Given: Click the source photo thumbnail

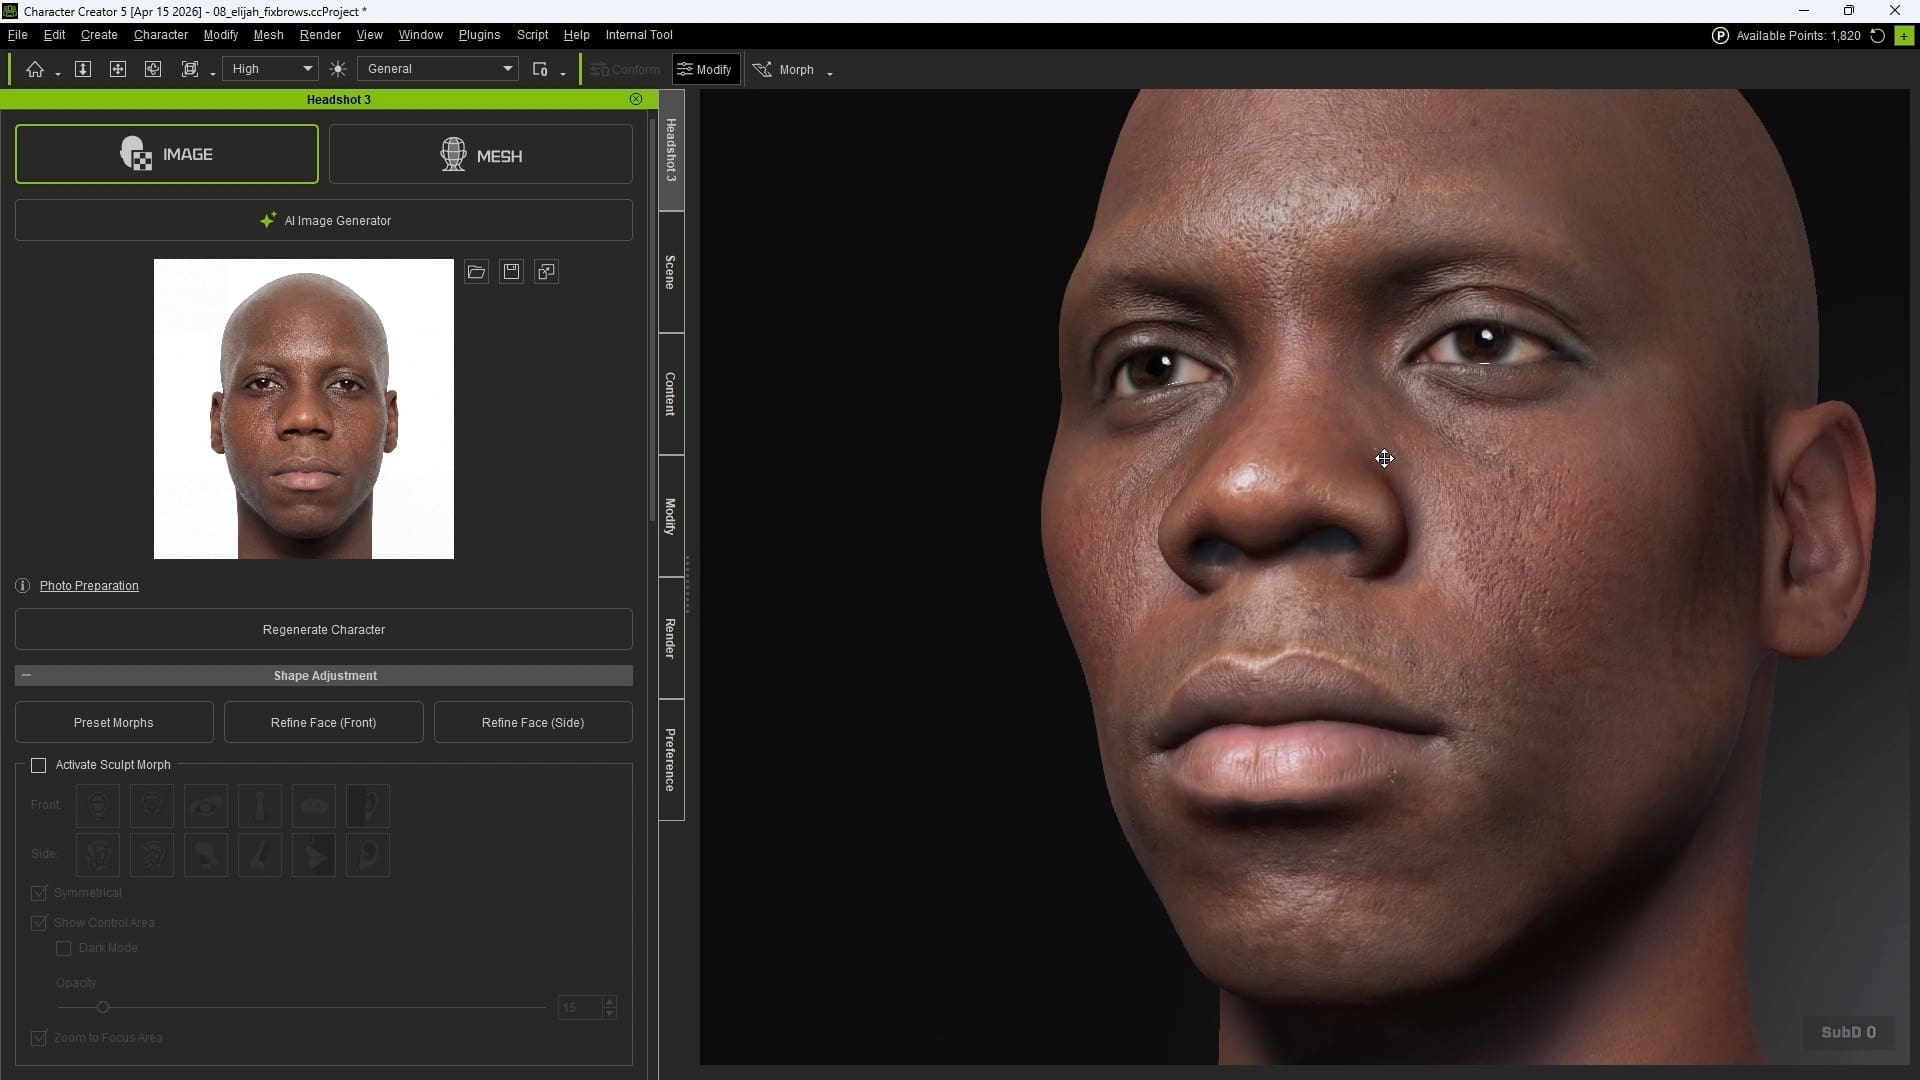Looking at the screenshot, I should point(304,409).
